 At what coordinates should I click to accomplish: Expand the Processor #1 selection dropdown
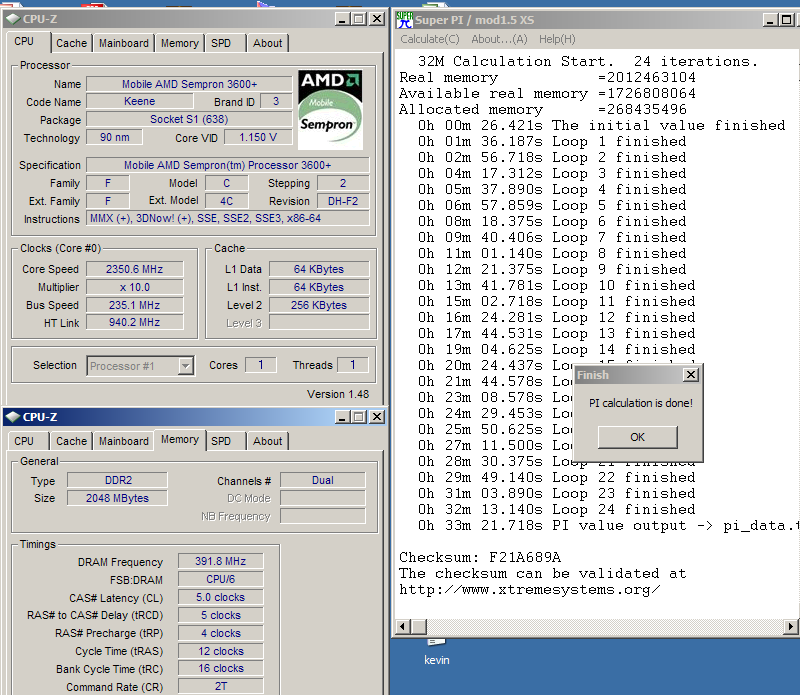pos(186,366)
